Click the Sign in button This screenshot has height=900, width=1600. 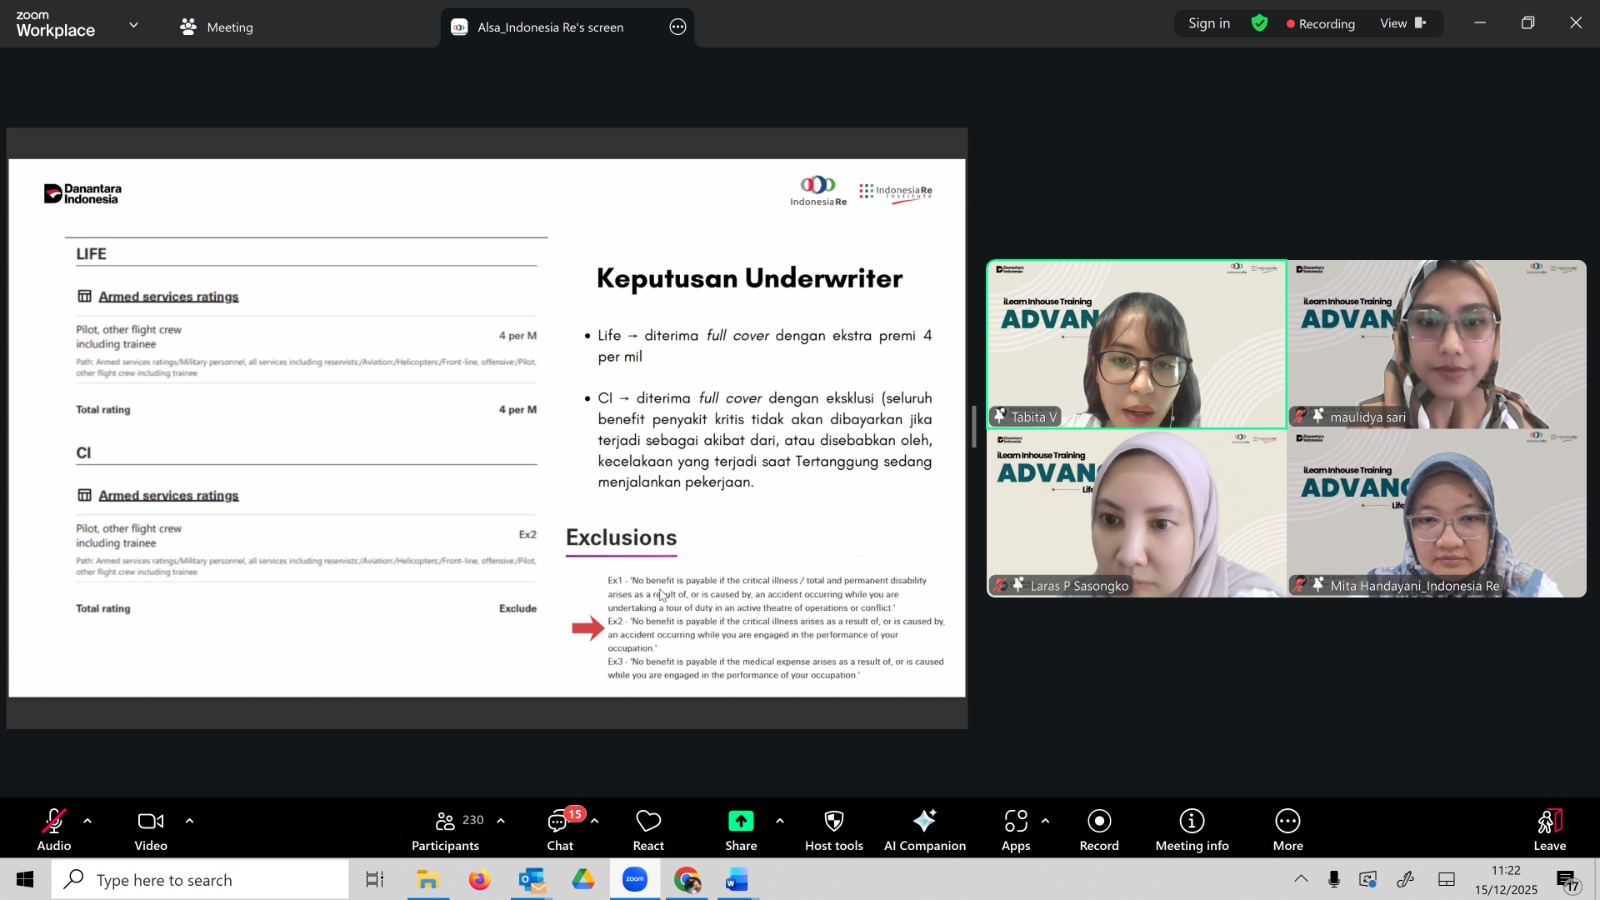click(x=1208, y=24)
